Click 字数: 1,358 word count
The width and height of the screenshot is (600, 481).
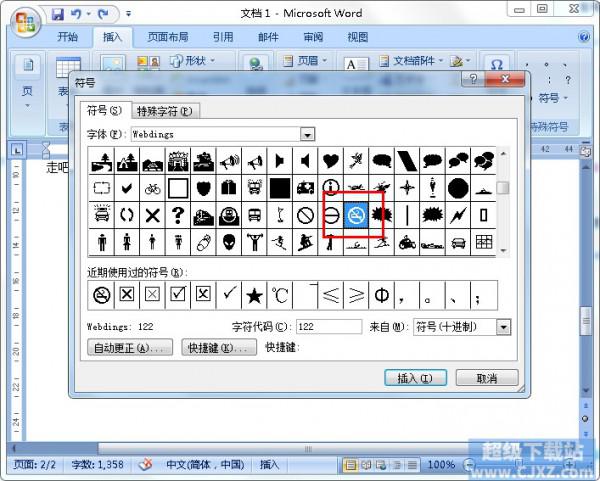click(x=98, y=465)
